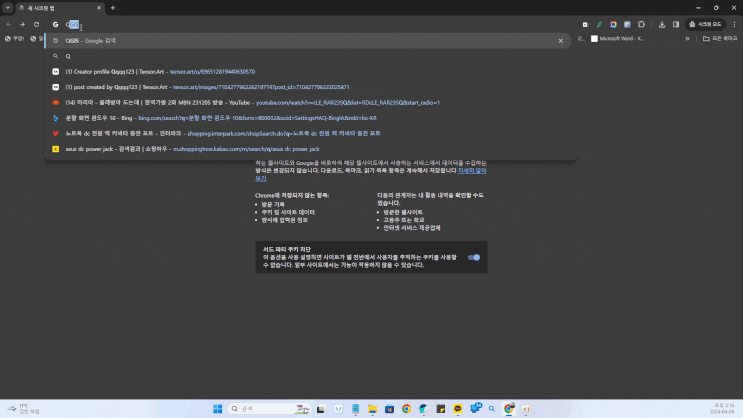
Task: Click the first white-square extension icon in the toolbar
Action: [x=585, y=24]
